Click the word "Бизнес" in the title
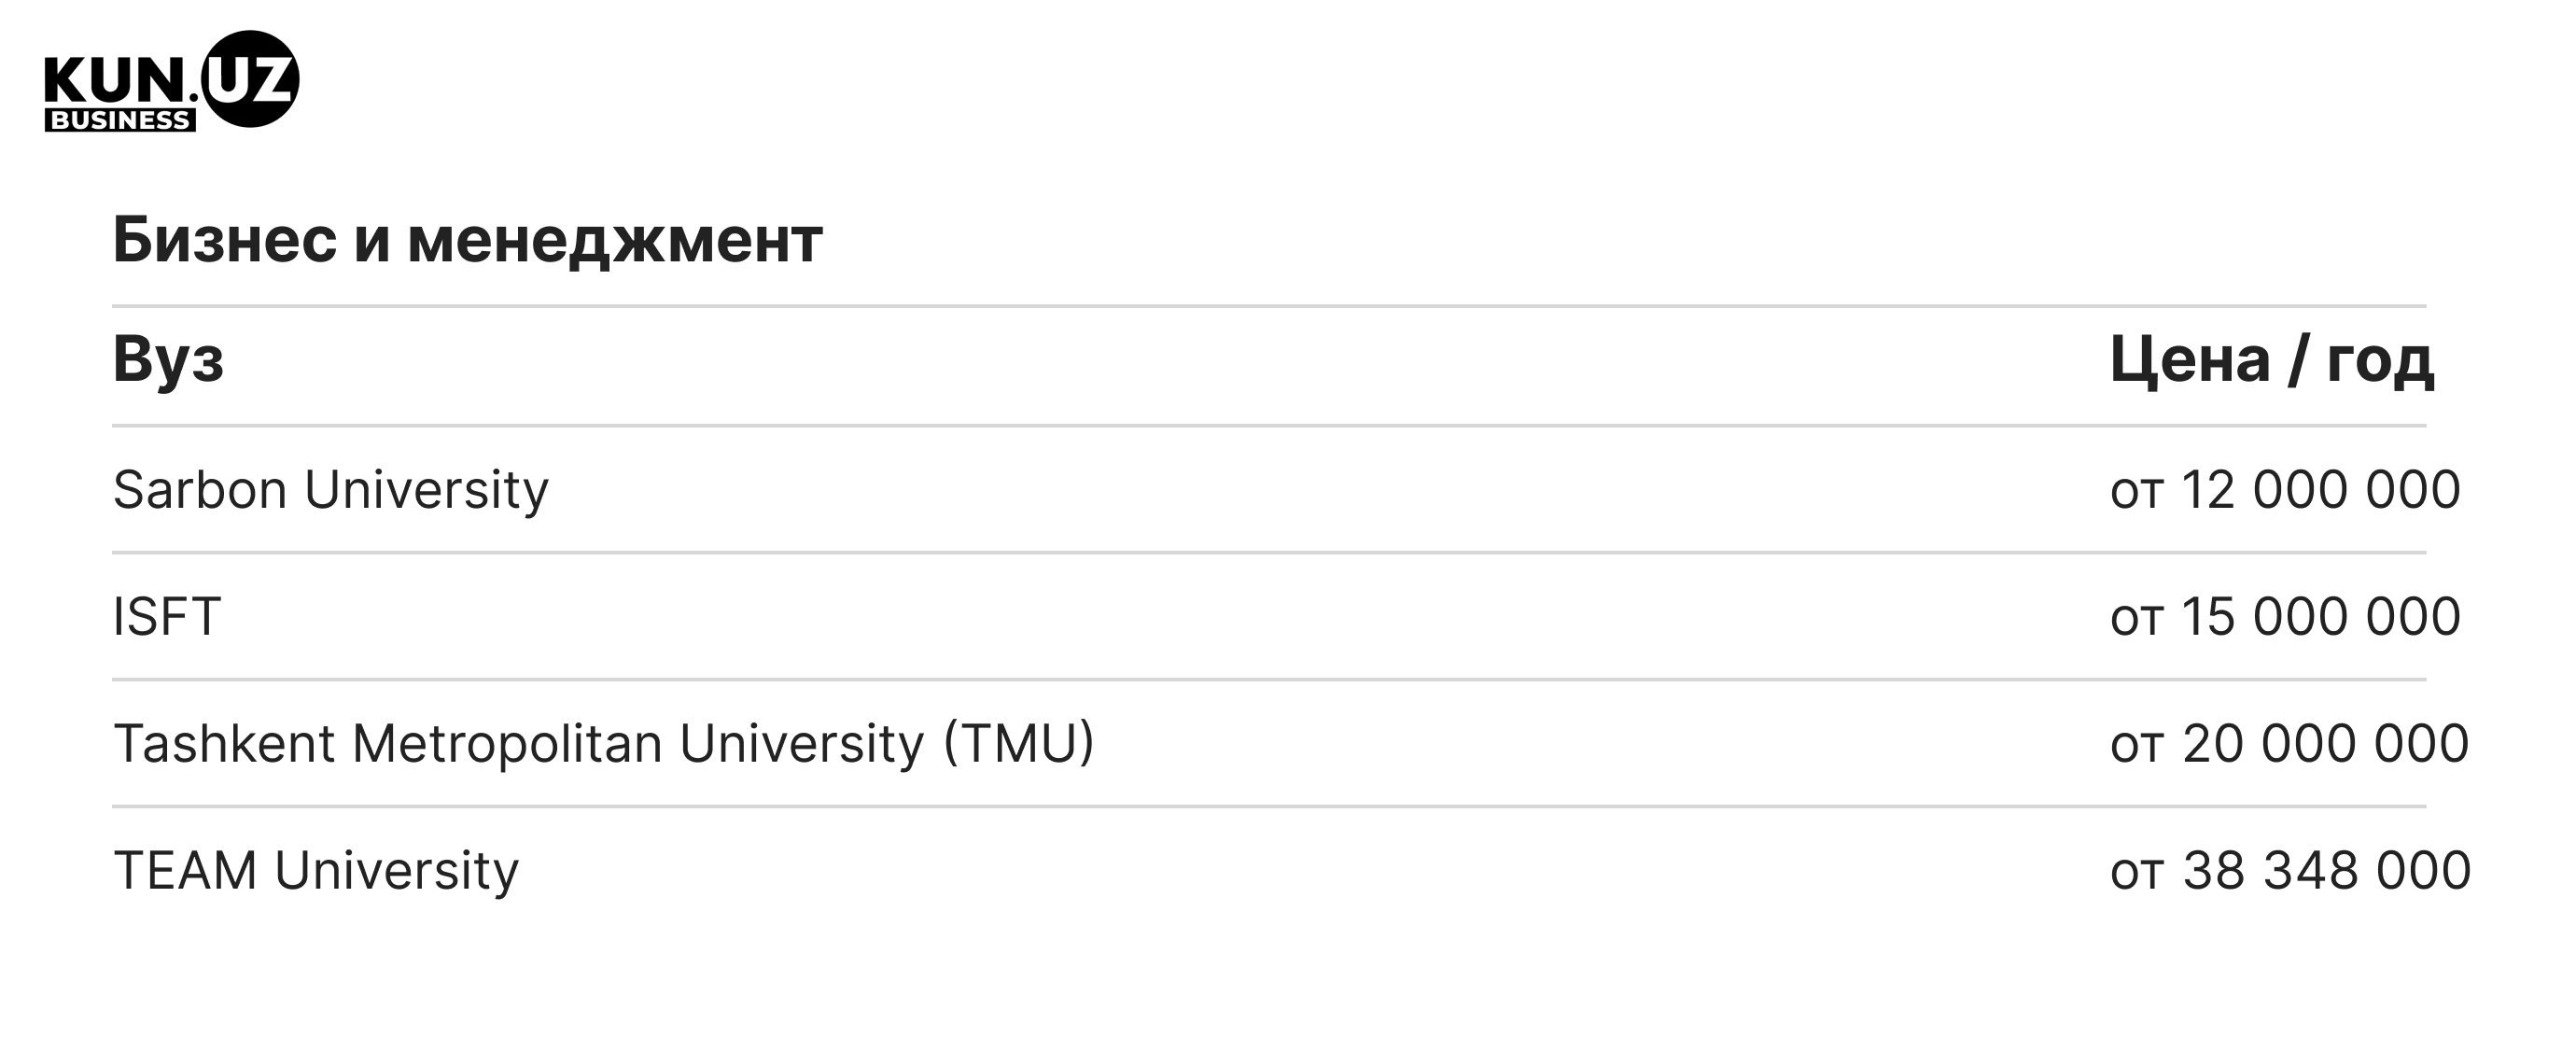Viewport: 2576px width, 1038px height. [x=225, y=240]
